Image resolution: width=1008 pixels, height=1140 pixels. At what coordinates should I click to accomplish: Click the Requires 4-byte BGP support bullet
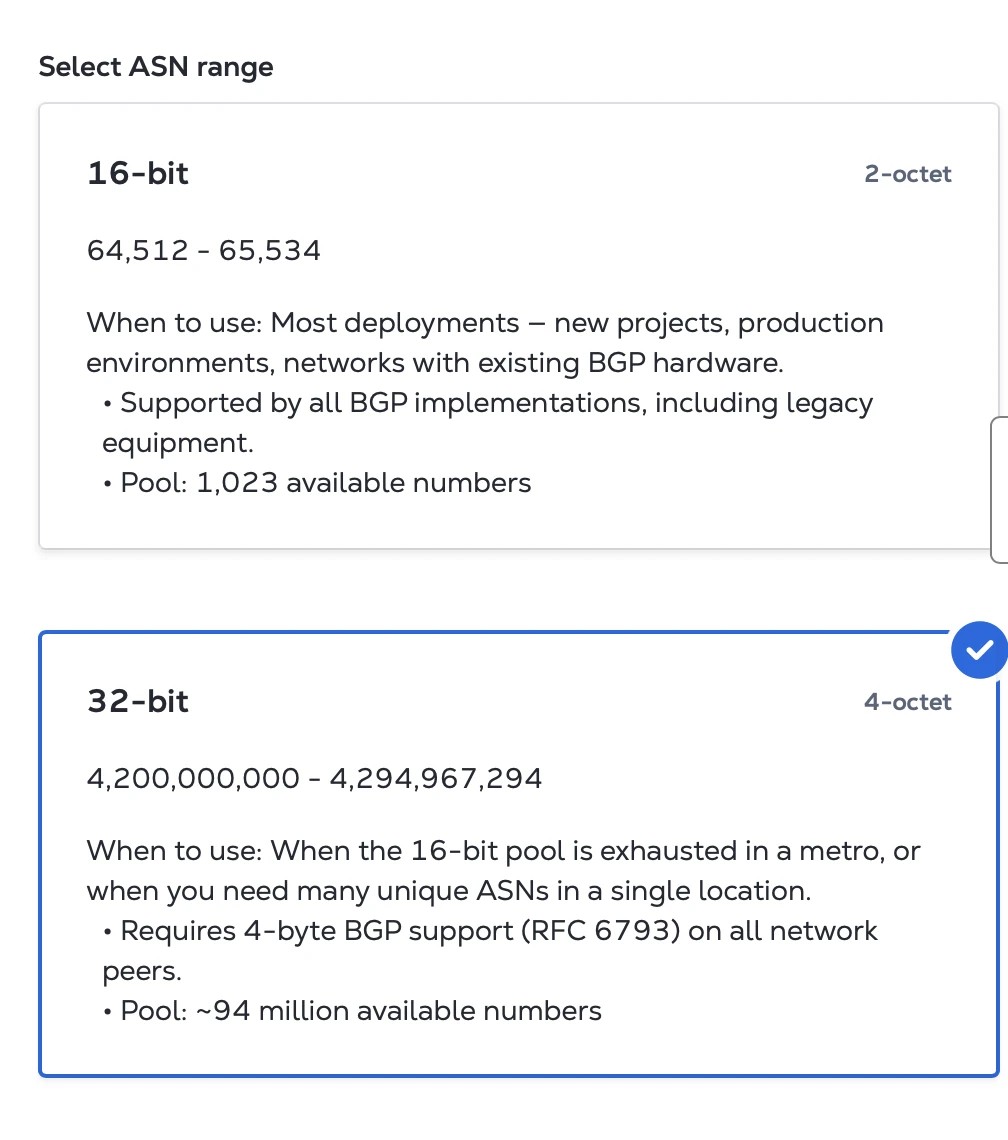click(x=490, y=950)
